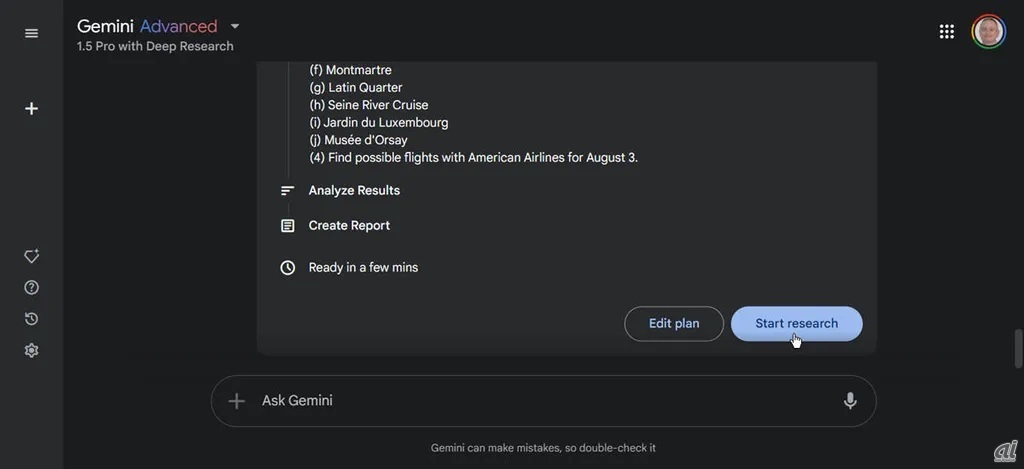Click the Ready in a few mins item
Viewport: 1024px width, 469px height.
pyautogui.click(x=363, y=267)
